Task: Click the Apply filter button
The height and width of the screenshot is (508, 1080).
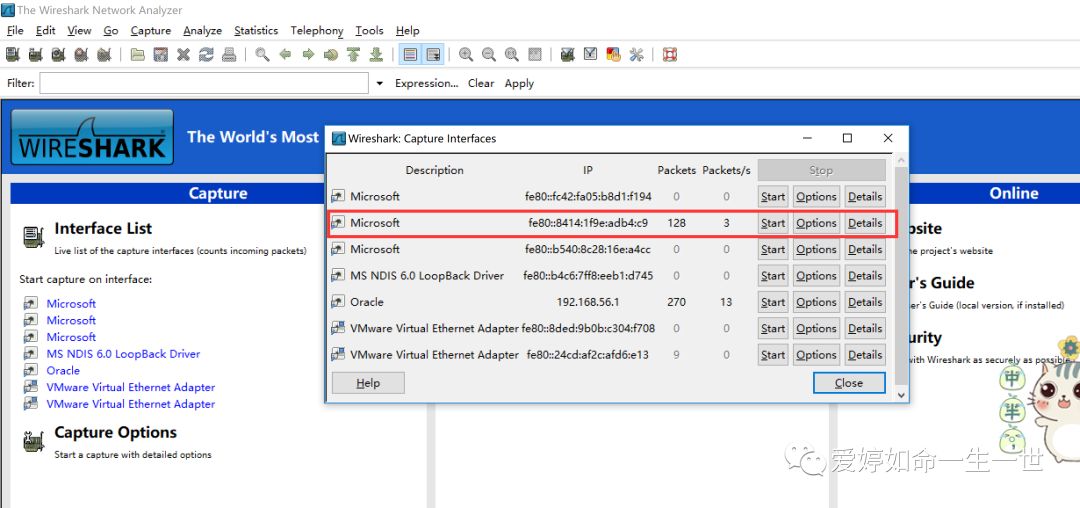Action: 519,83
